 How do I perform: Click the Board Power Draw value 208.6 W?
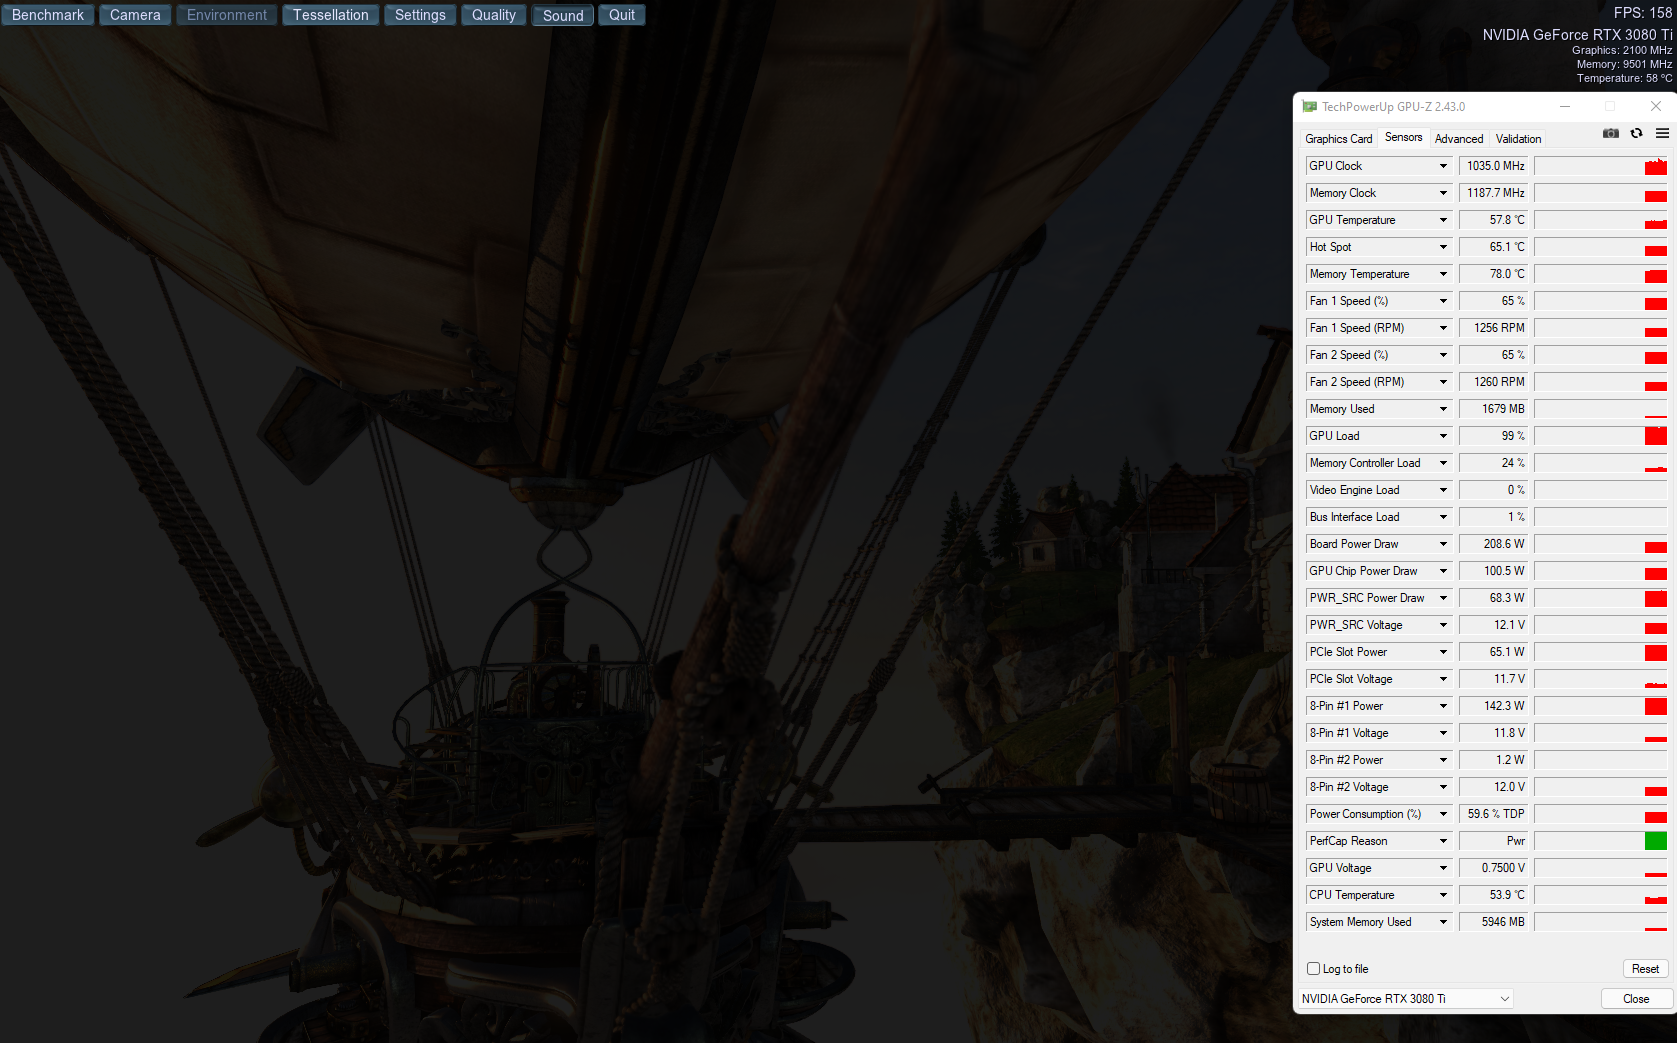tap(1495, 544)
